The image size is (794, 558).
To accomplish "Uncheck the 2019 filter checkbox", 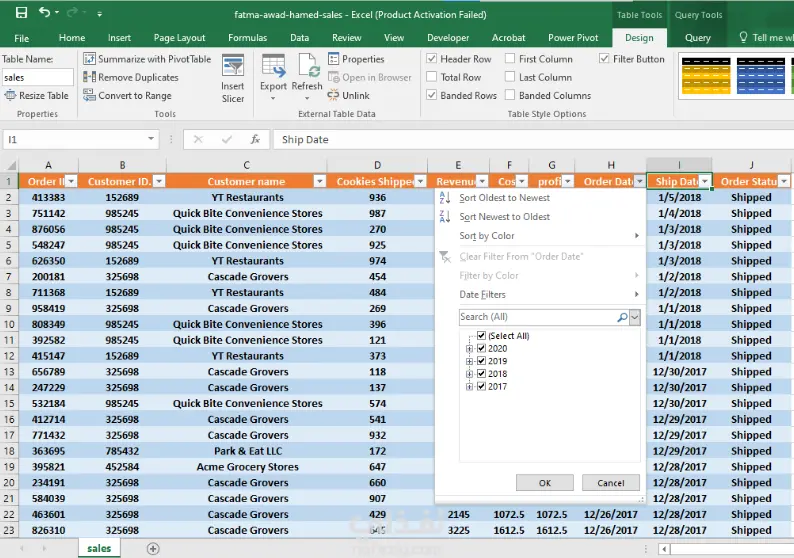I will click(482, 361).
